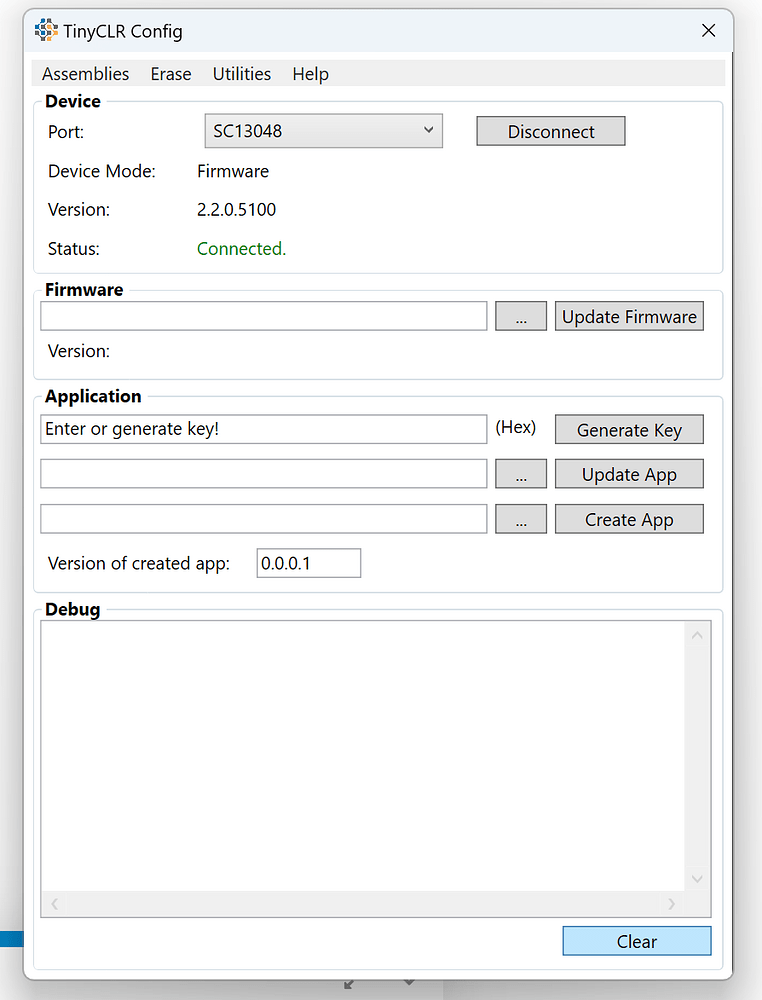Click the Update Firmware button

(x=629, y=316)
